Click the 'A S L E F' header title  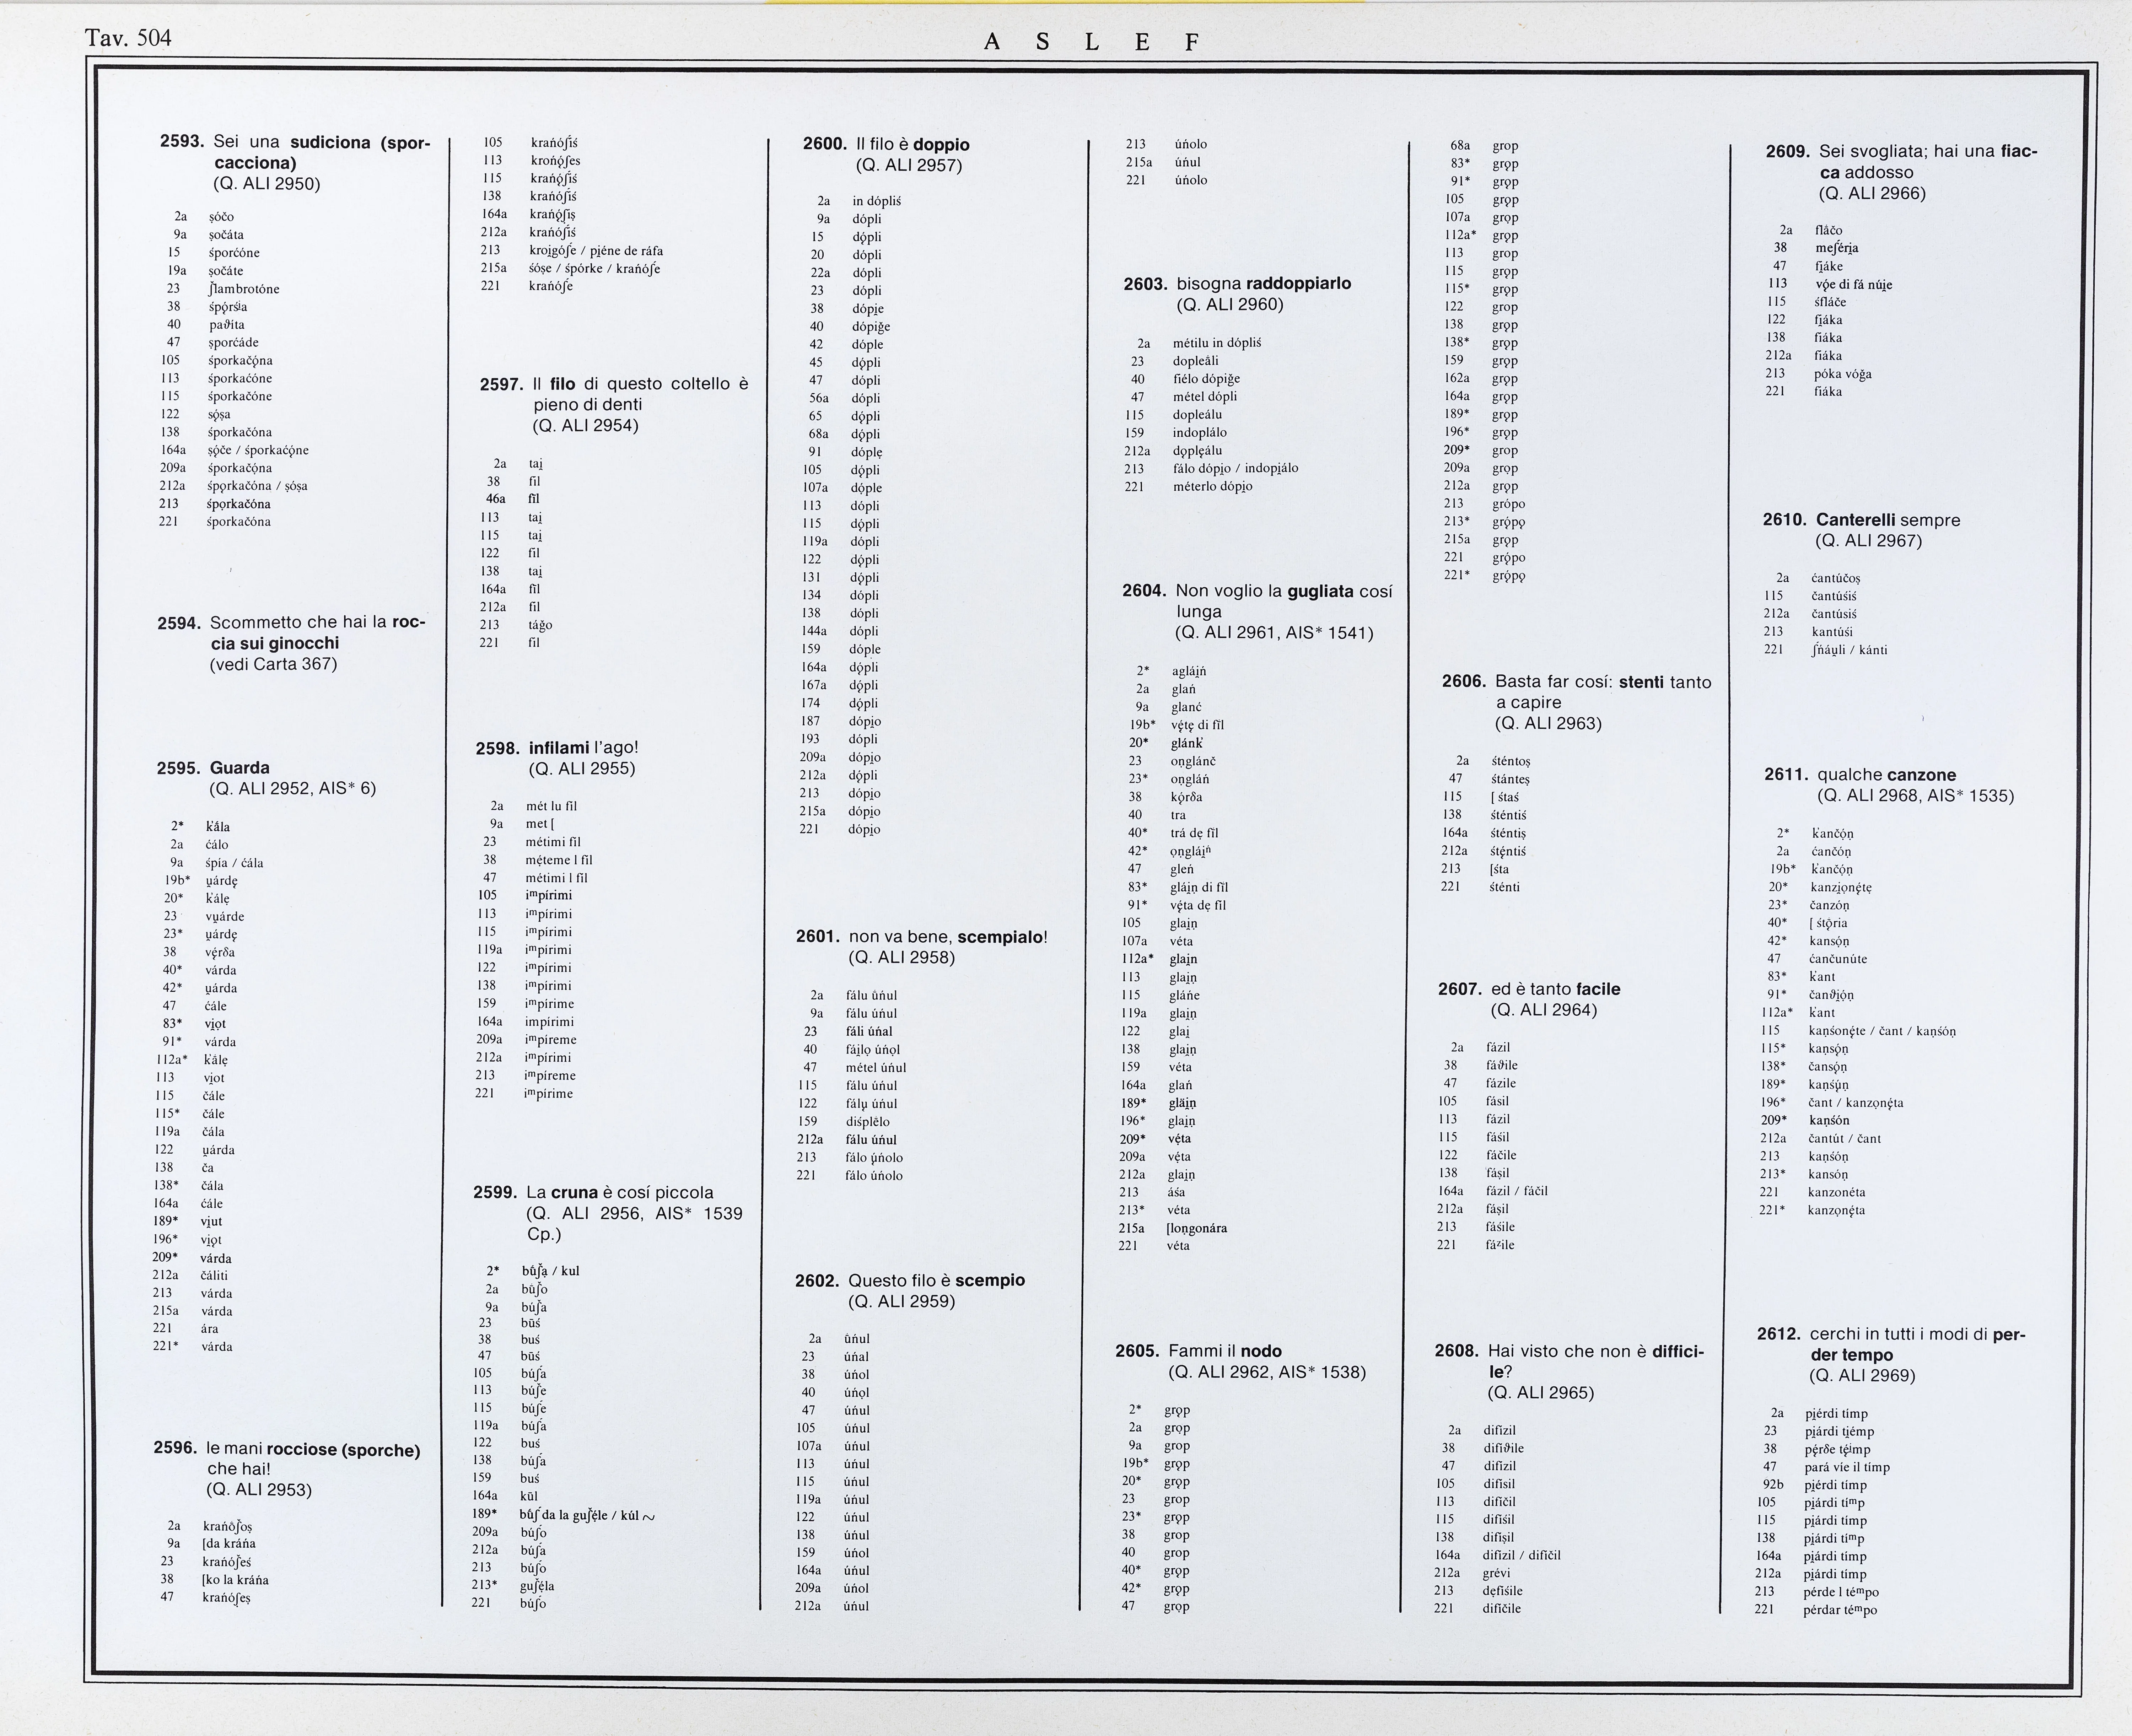(x=1091, y=42)
